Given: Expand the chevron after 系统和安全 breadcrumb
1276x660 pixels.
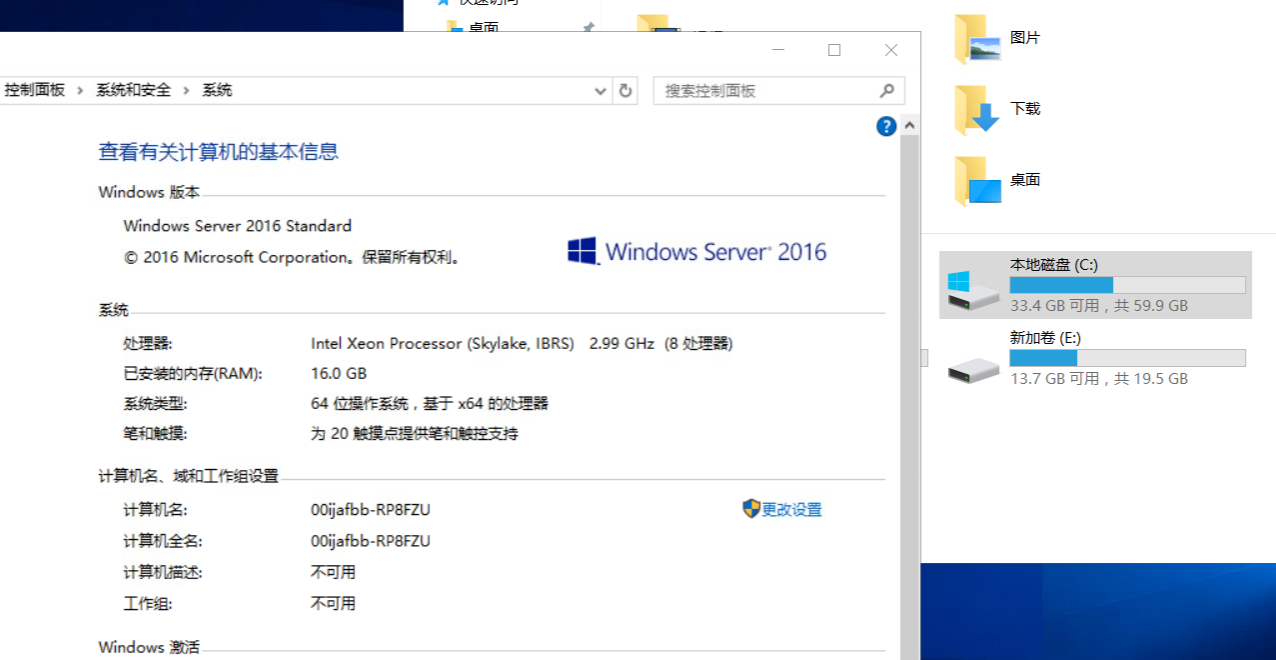Looking at the screenshot, I should coord(187,90).
